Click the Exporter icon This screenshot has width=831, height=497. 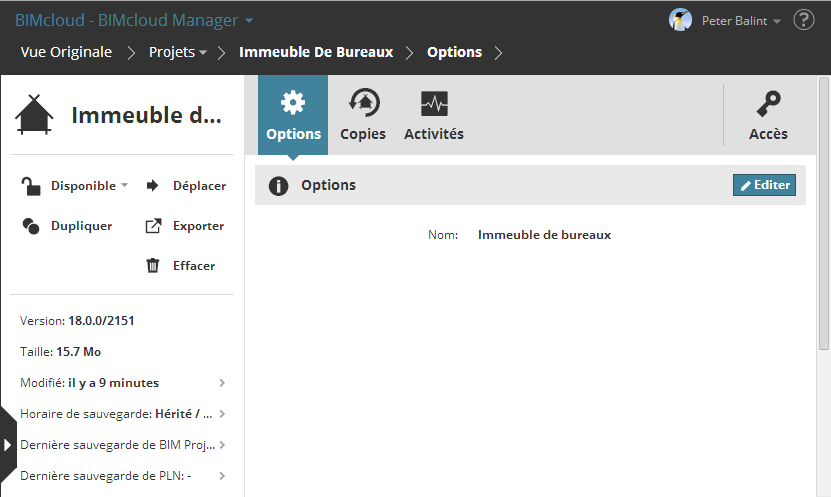(x=153, y=226)
